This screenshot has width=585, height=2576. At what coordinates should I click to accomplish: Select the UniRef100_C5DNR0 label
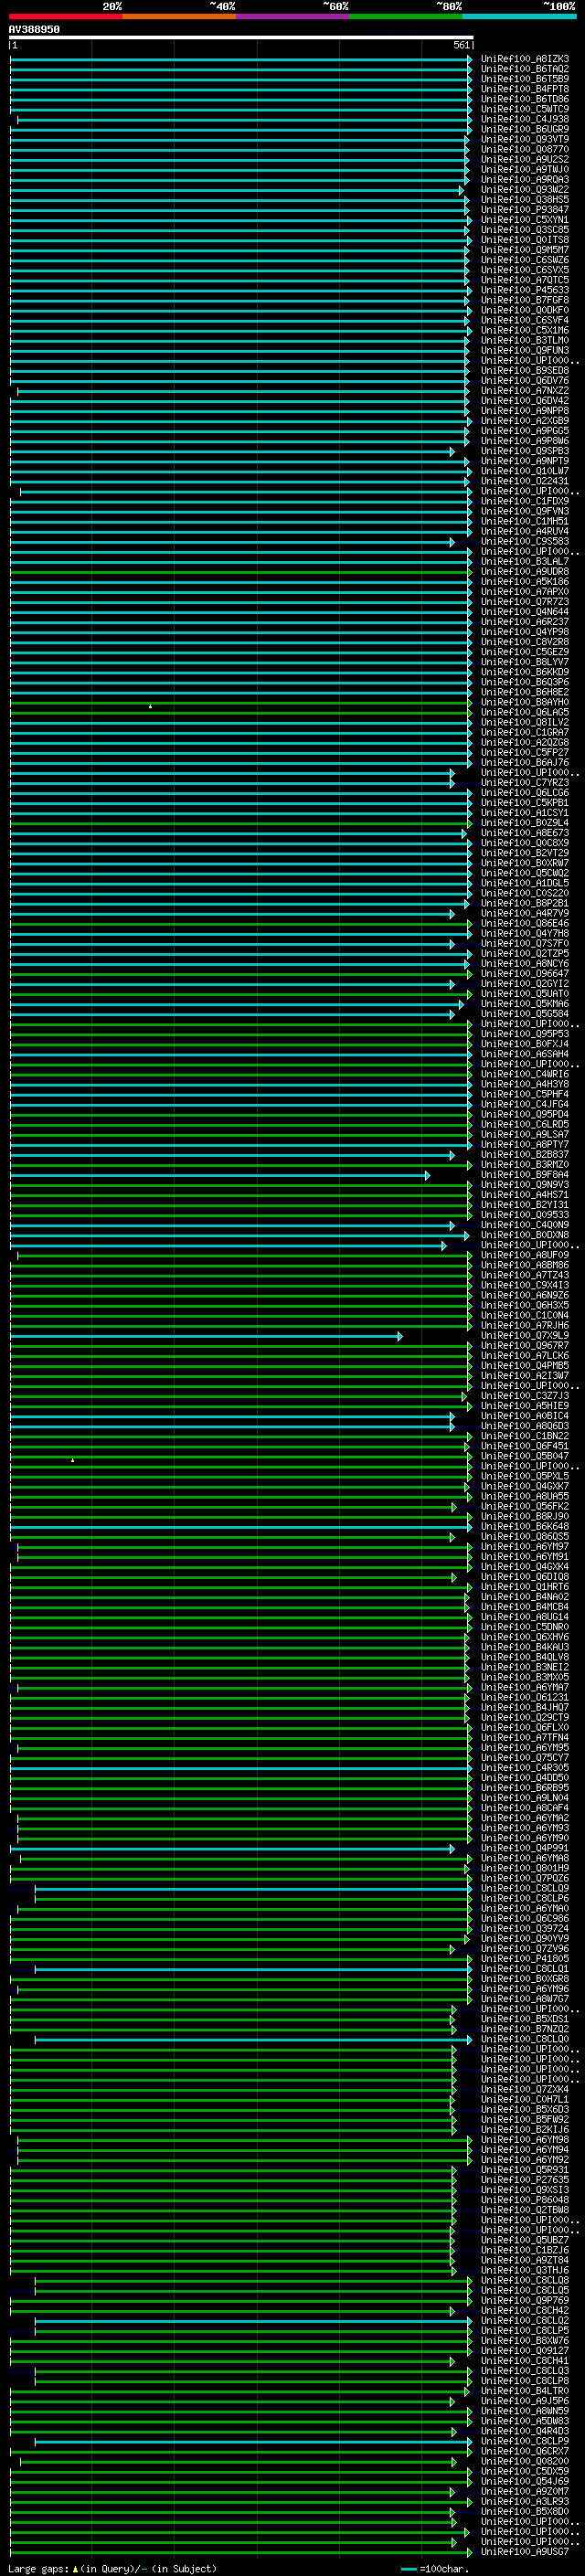pos(525,1626)
